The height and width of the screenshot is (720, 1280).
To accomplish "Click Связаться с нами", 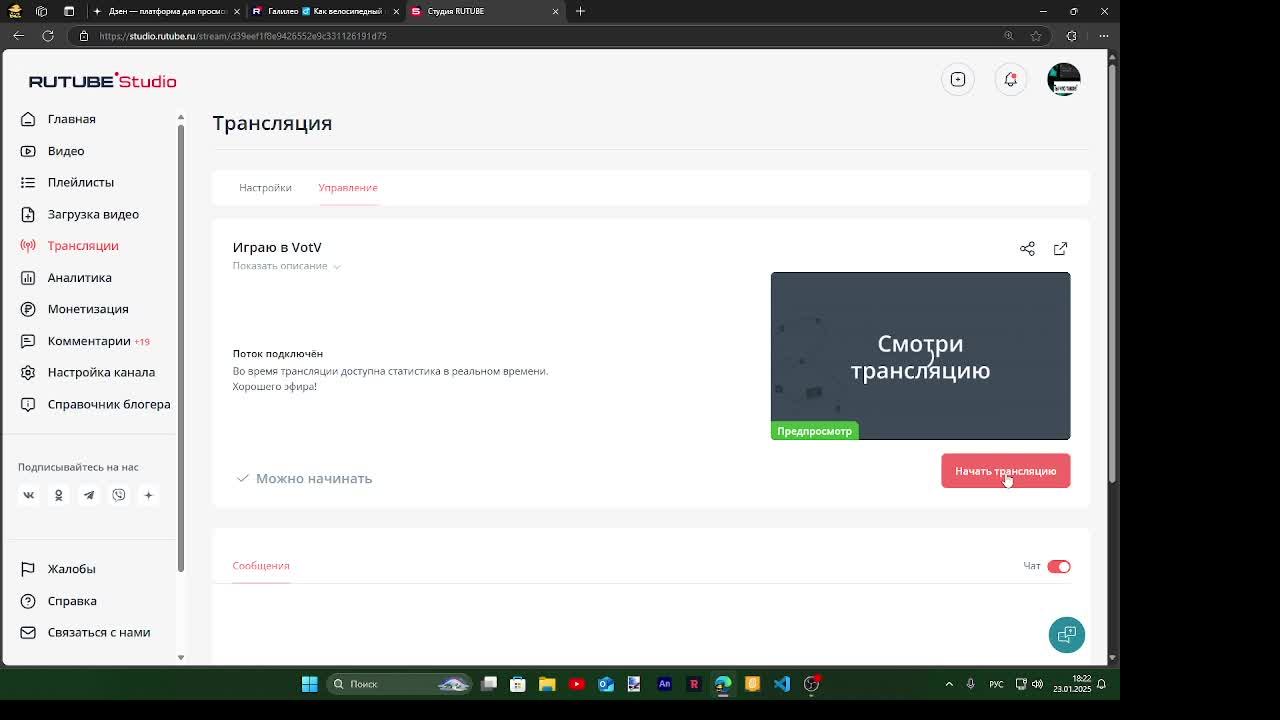I will click(x=86, y=632).
